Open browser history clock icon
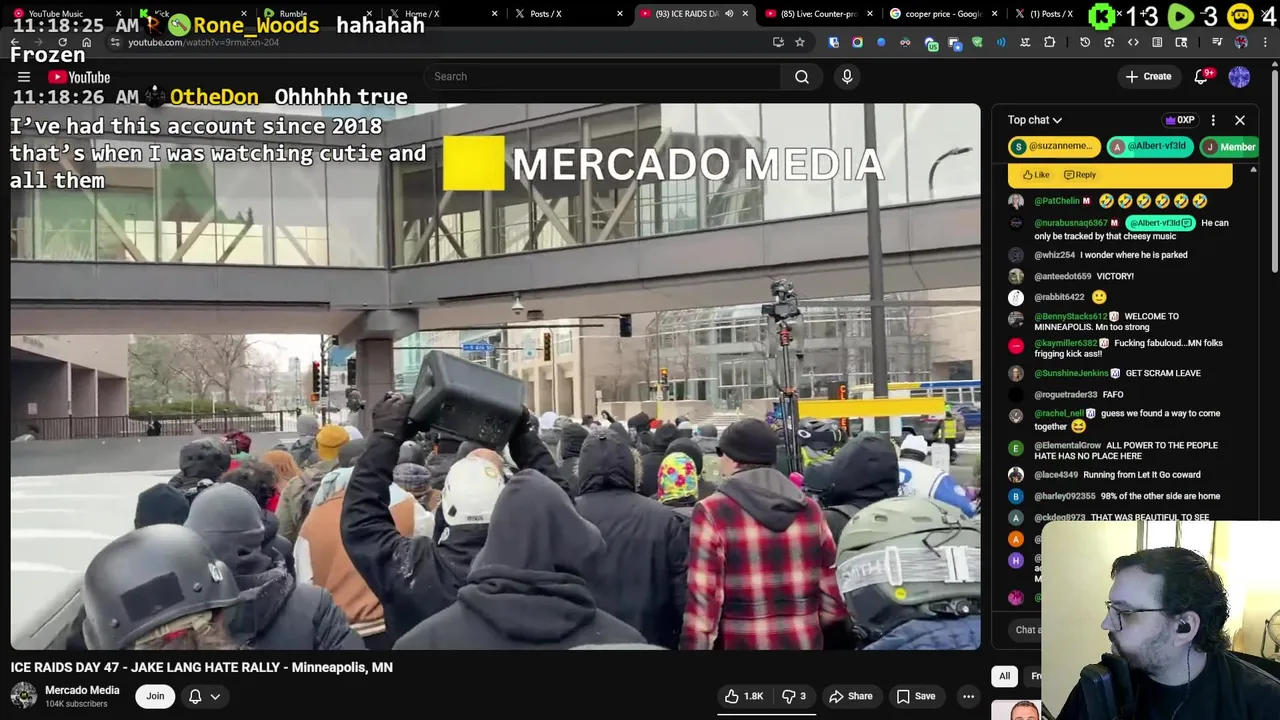This screenshot has width=1280, height=720. (1085, 42)
